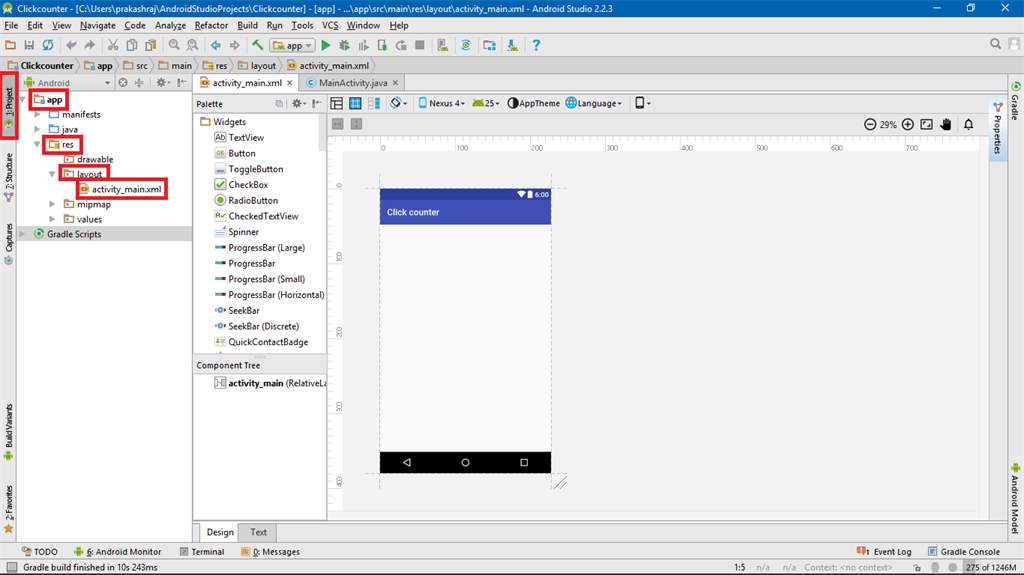The width and height of the screenshot is (1024, 575).
Task: Select the Design tab
Action: 220,532
